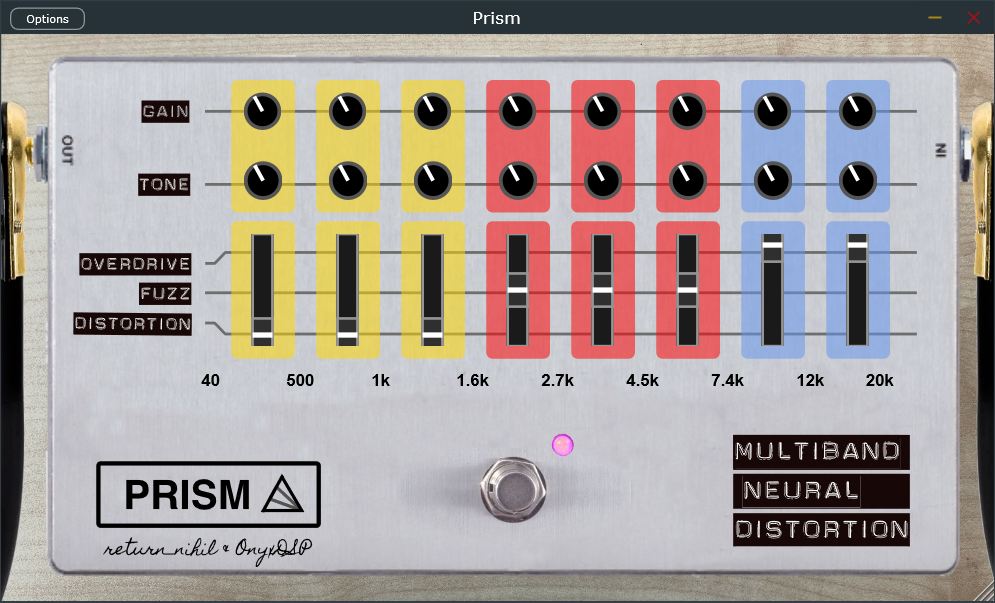Click the last blue band Gain knob
Screen dimensions: 995x603
[x=857, y=112]
